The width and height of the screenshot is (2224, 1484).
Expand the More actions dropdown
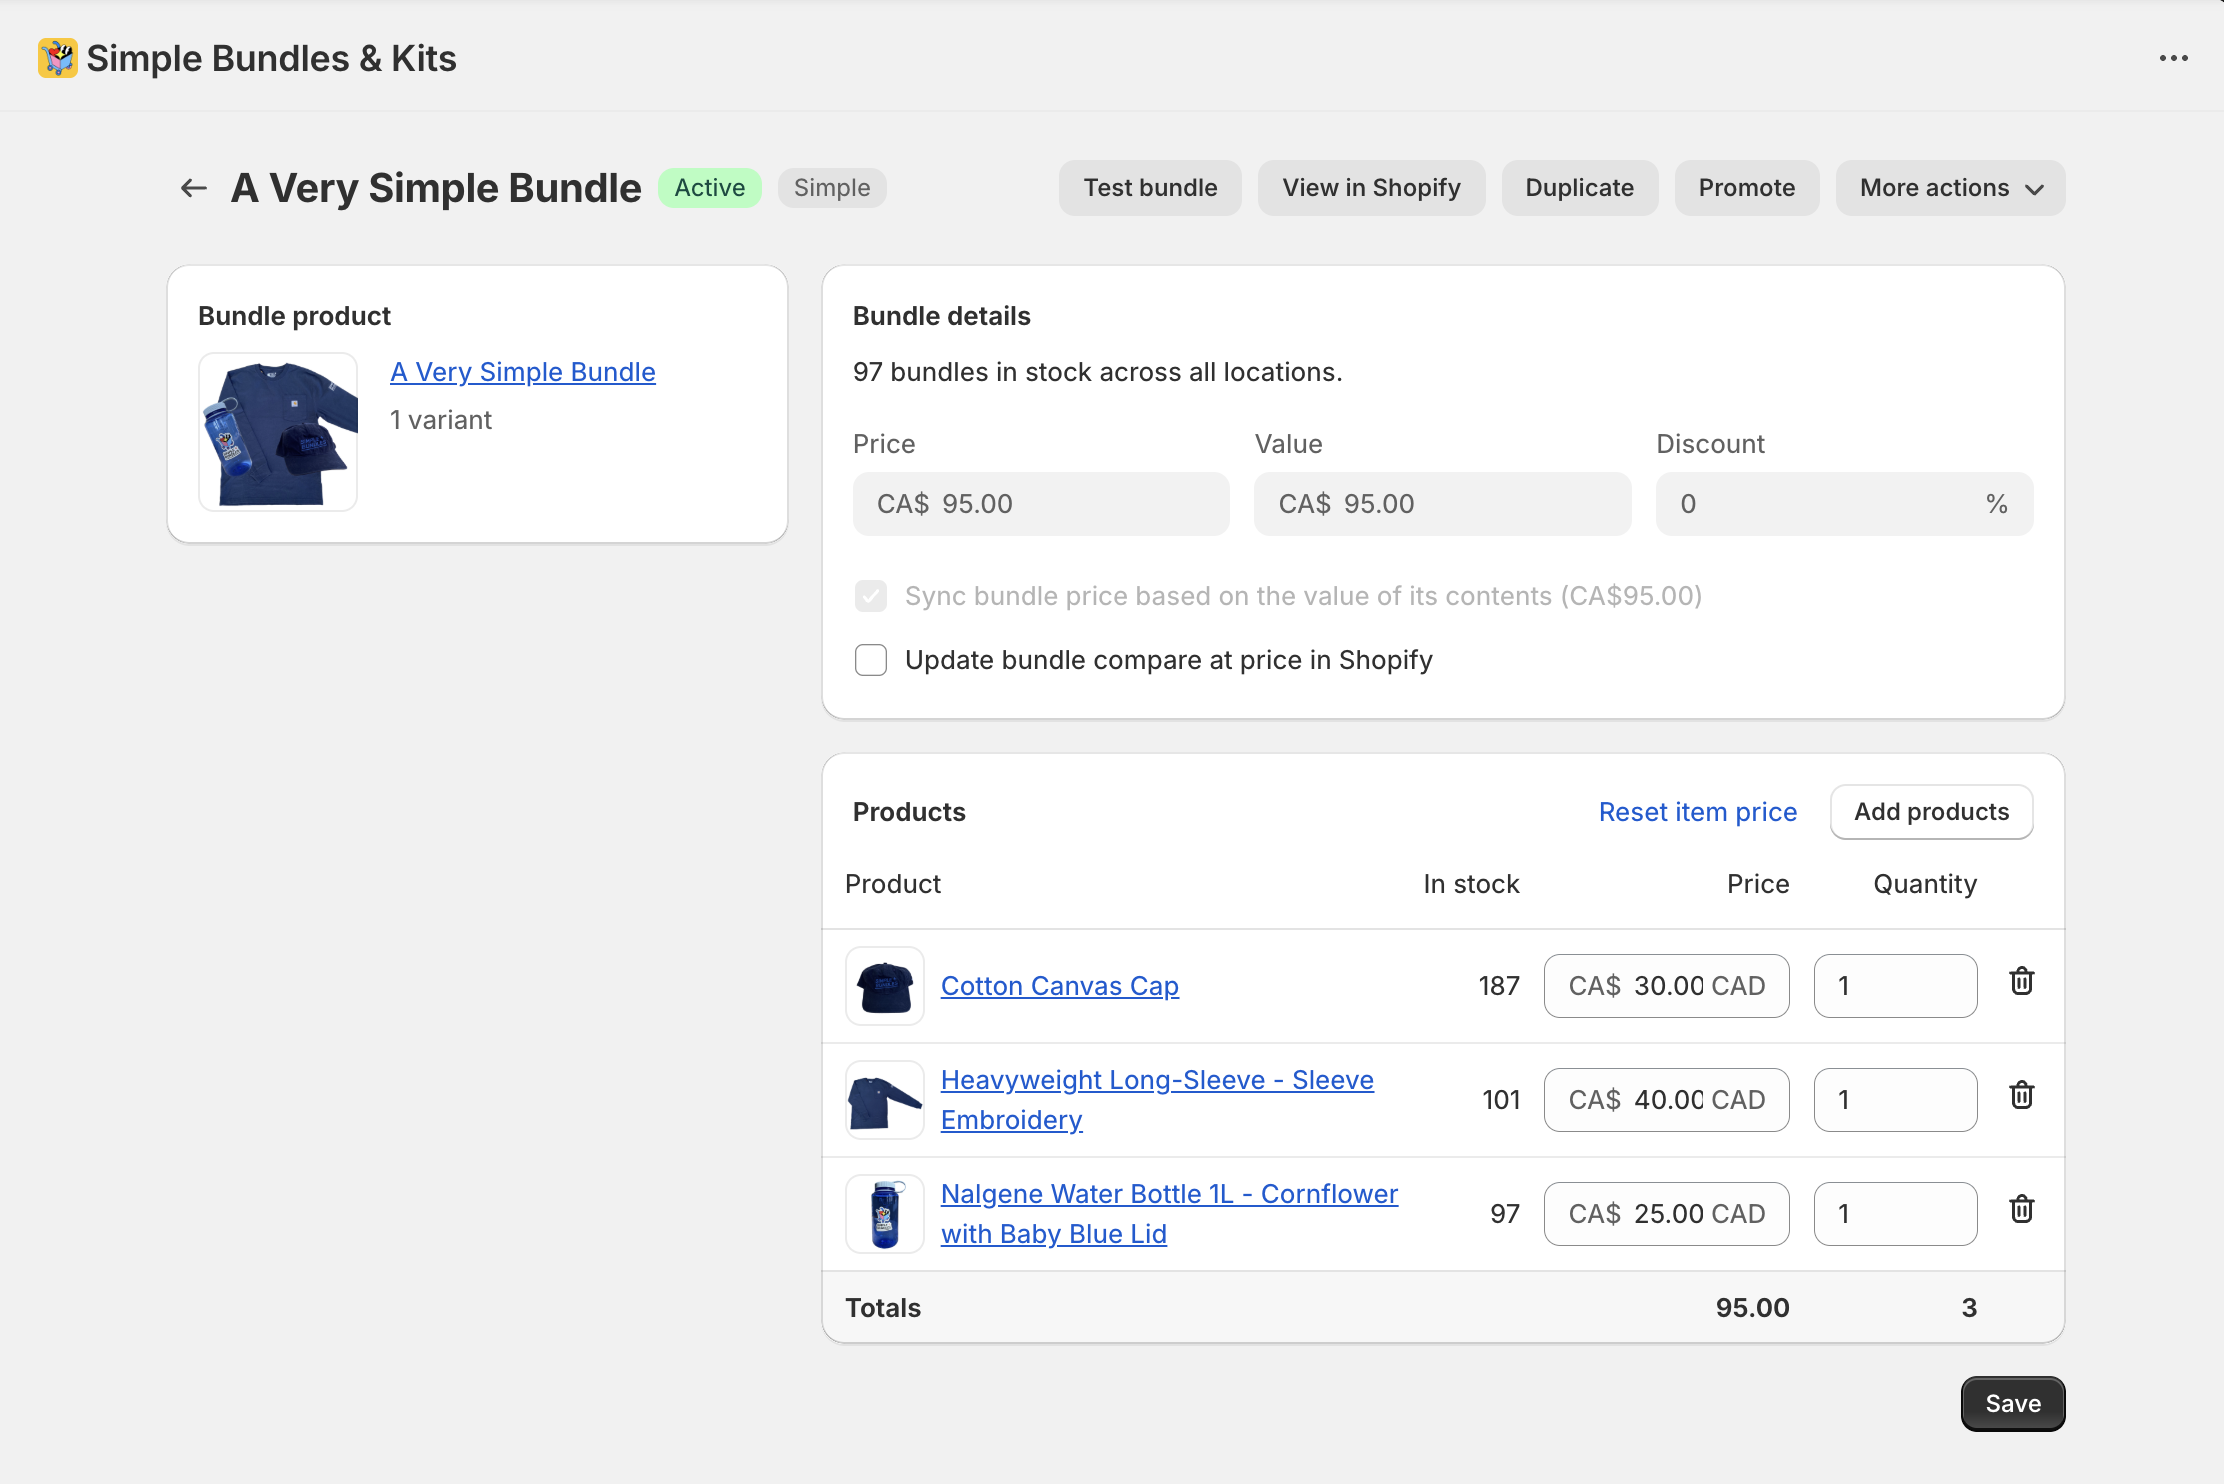[1950, 188]
